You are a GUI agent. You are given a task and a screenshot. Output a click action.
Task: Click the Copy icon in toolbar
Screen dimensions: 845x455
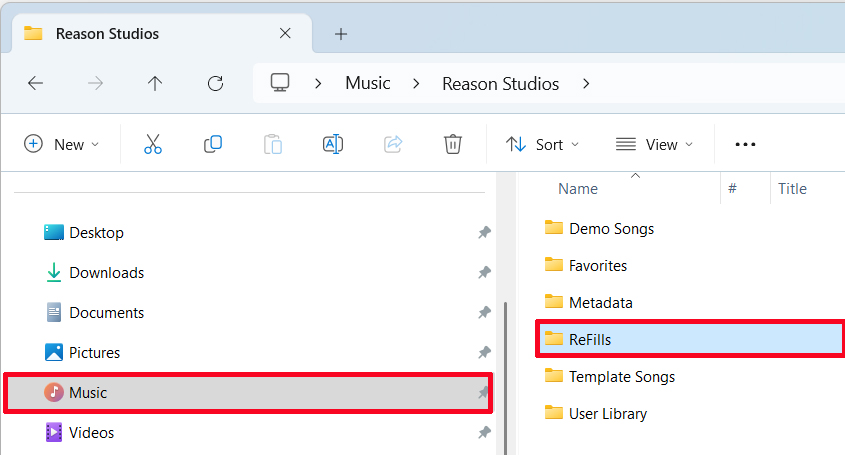point(213,144)
